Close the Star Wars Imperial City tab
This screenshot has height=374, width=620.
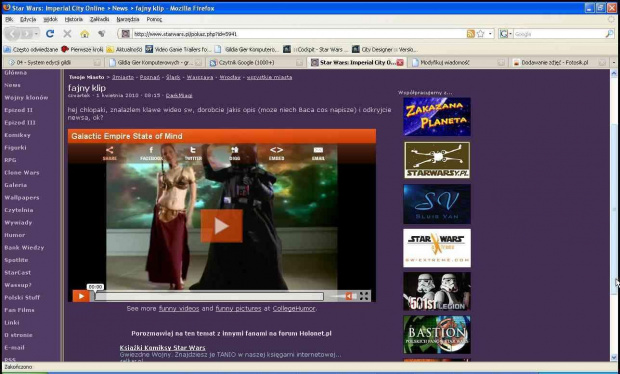click(x=400, y=62)
